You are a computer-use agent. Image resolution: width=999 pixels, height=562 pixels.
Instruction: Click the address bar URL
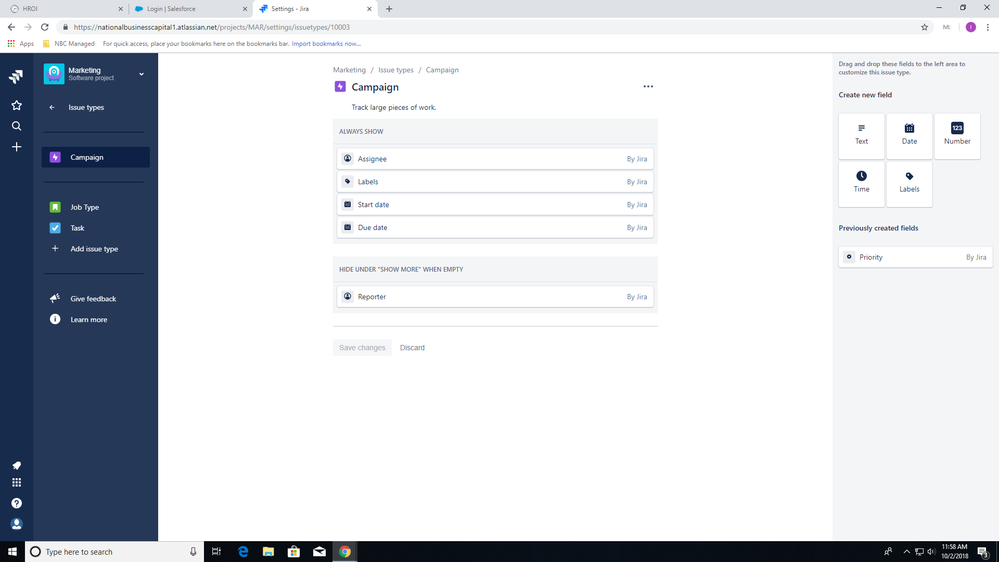click(212, 27)
